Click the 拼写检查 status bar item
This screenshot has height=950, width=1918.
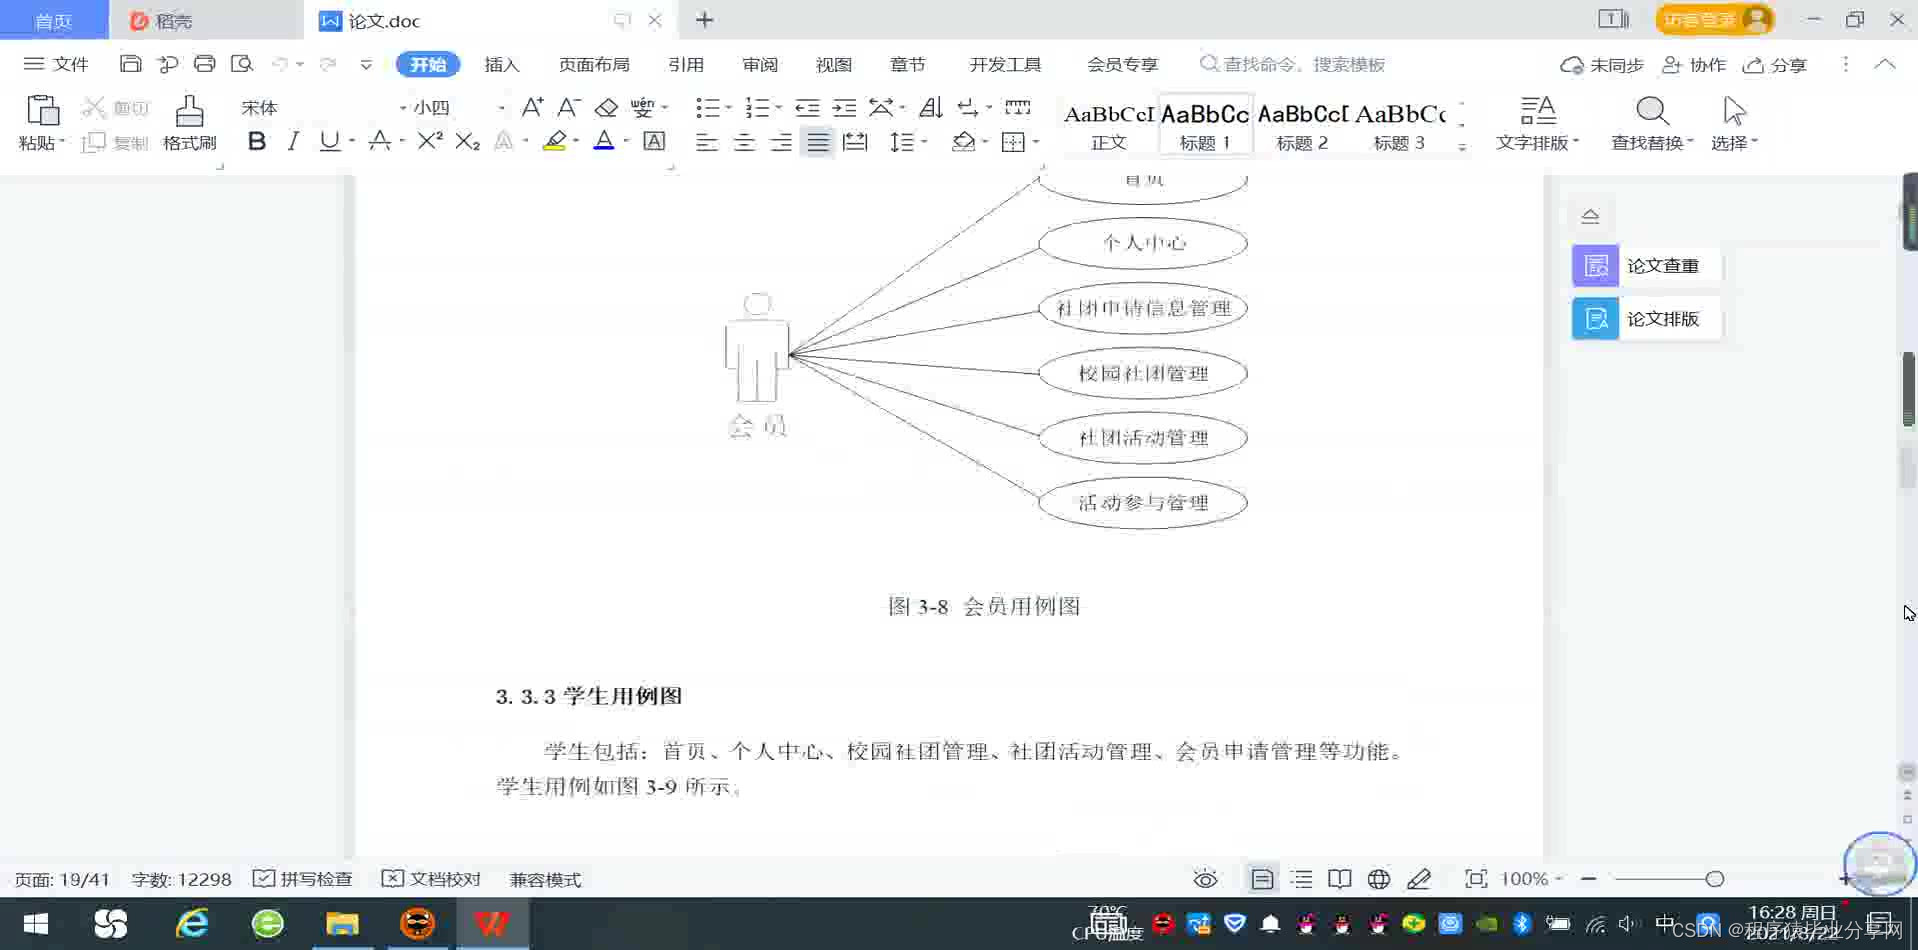point(302,879)
